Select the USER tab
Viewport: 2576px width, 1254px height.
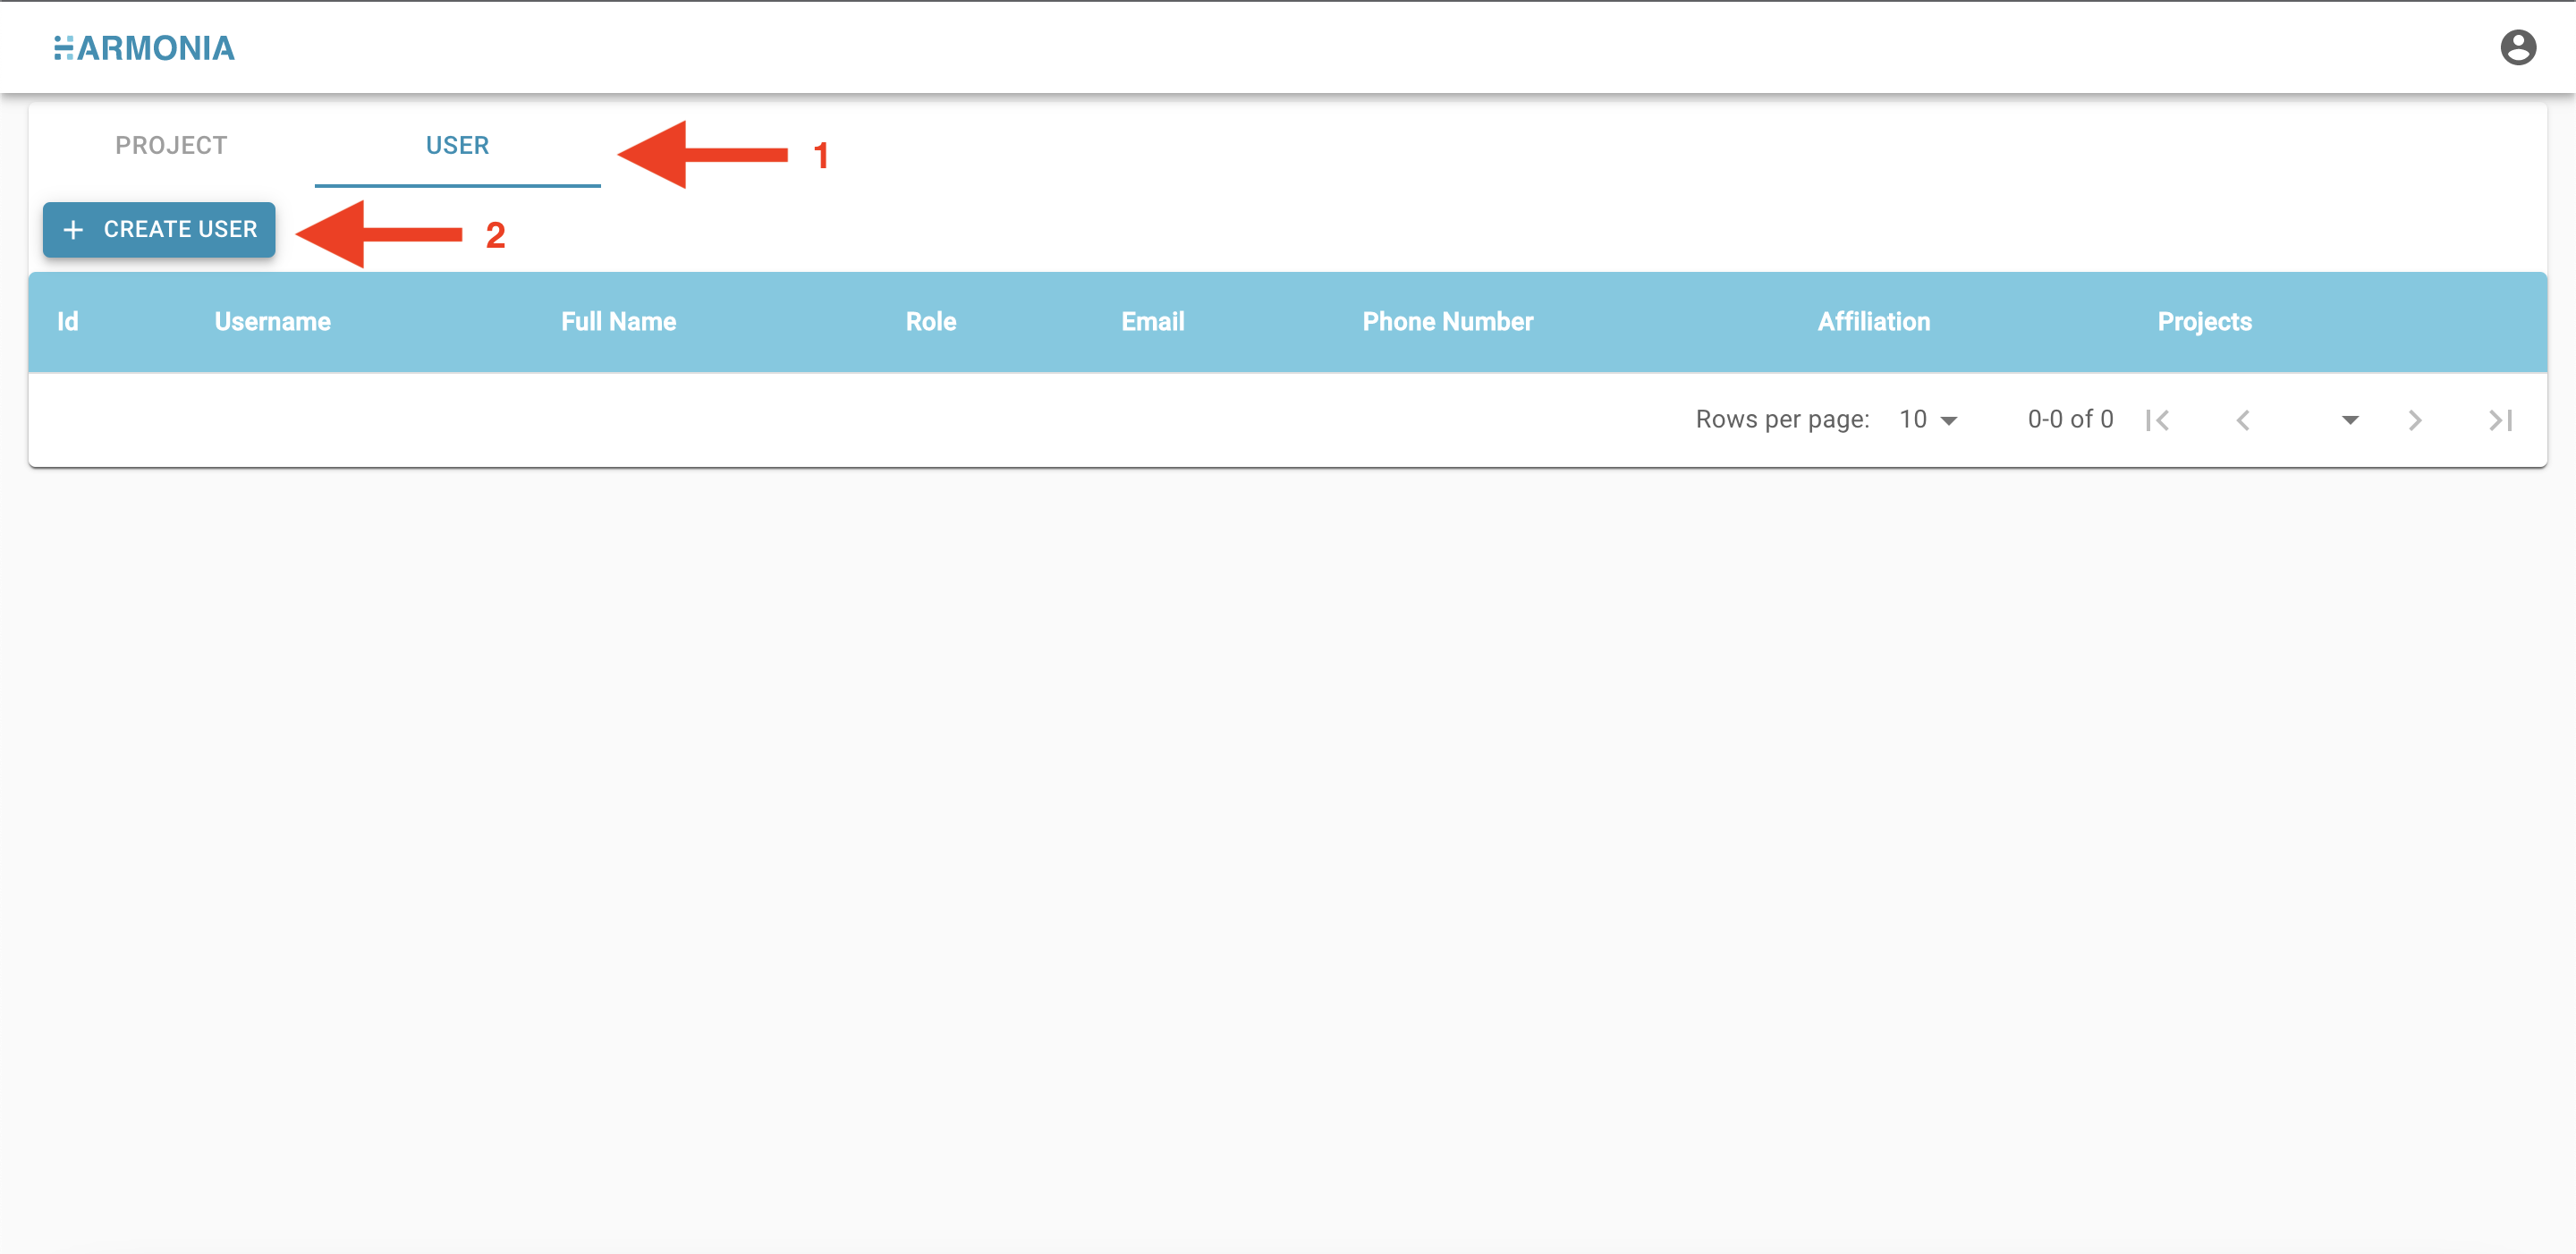point(457,145)
